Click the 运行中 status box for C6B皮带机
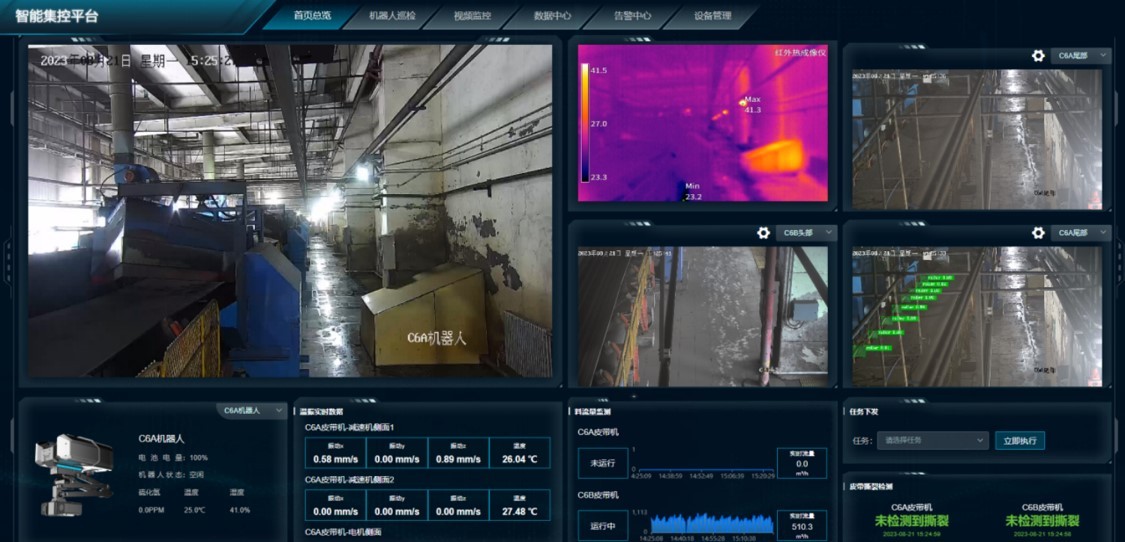This screenshot has height=542, width=1125. coord(601,524)
